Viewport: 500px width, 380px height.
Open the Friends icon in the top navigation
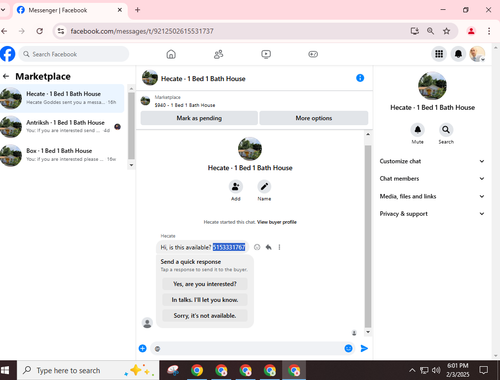[x=219, y=54]
